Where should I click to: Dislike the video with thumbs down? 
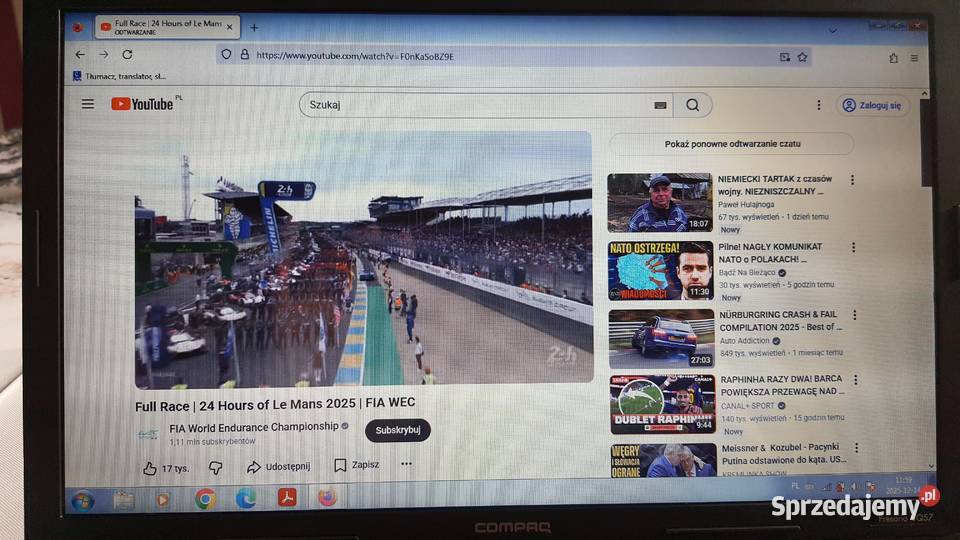(x=215, y=467)
